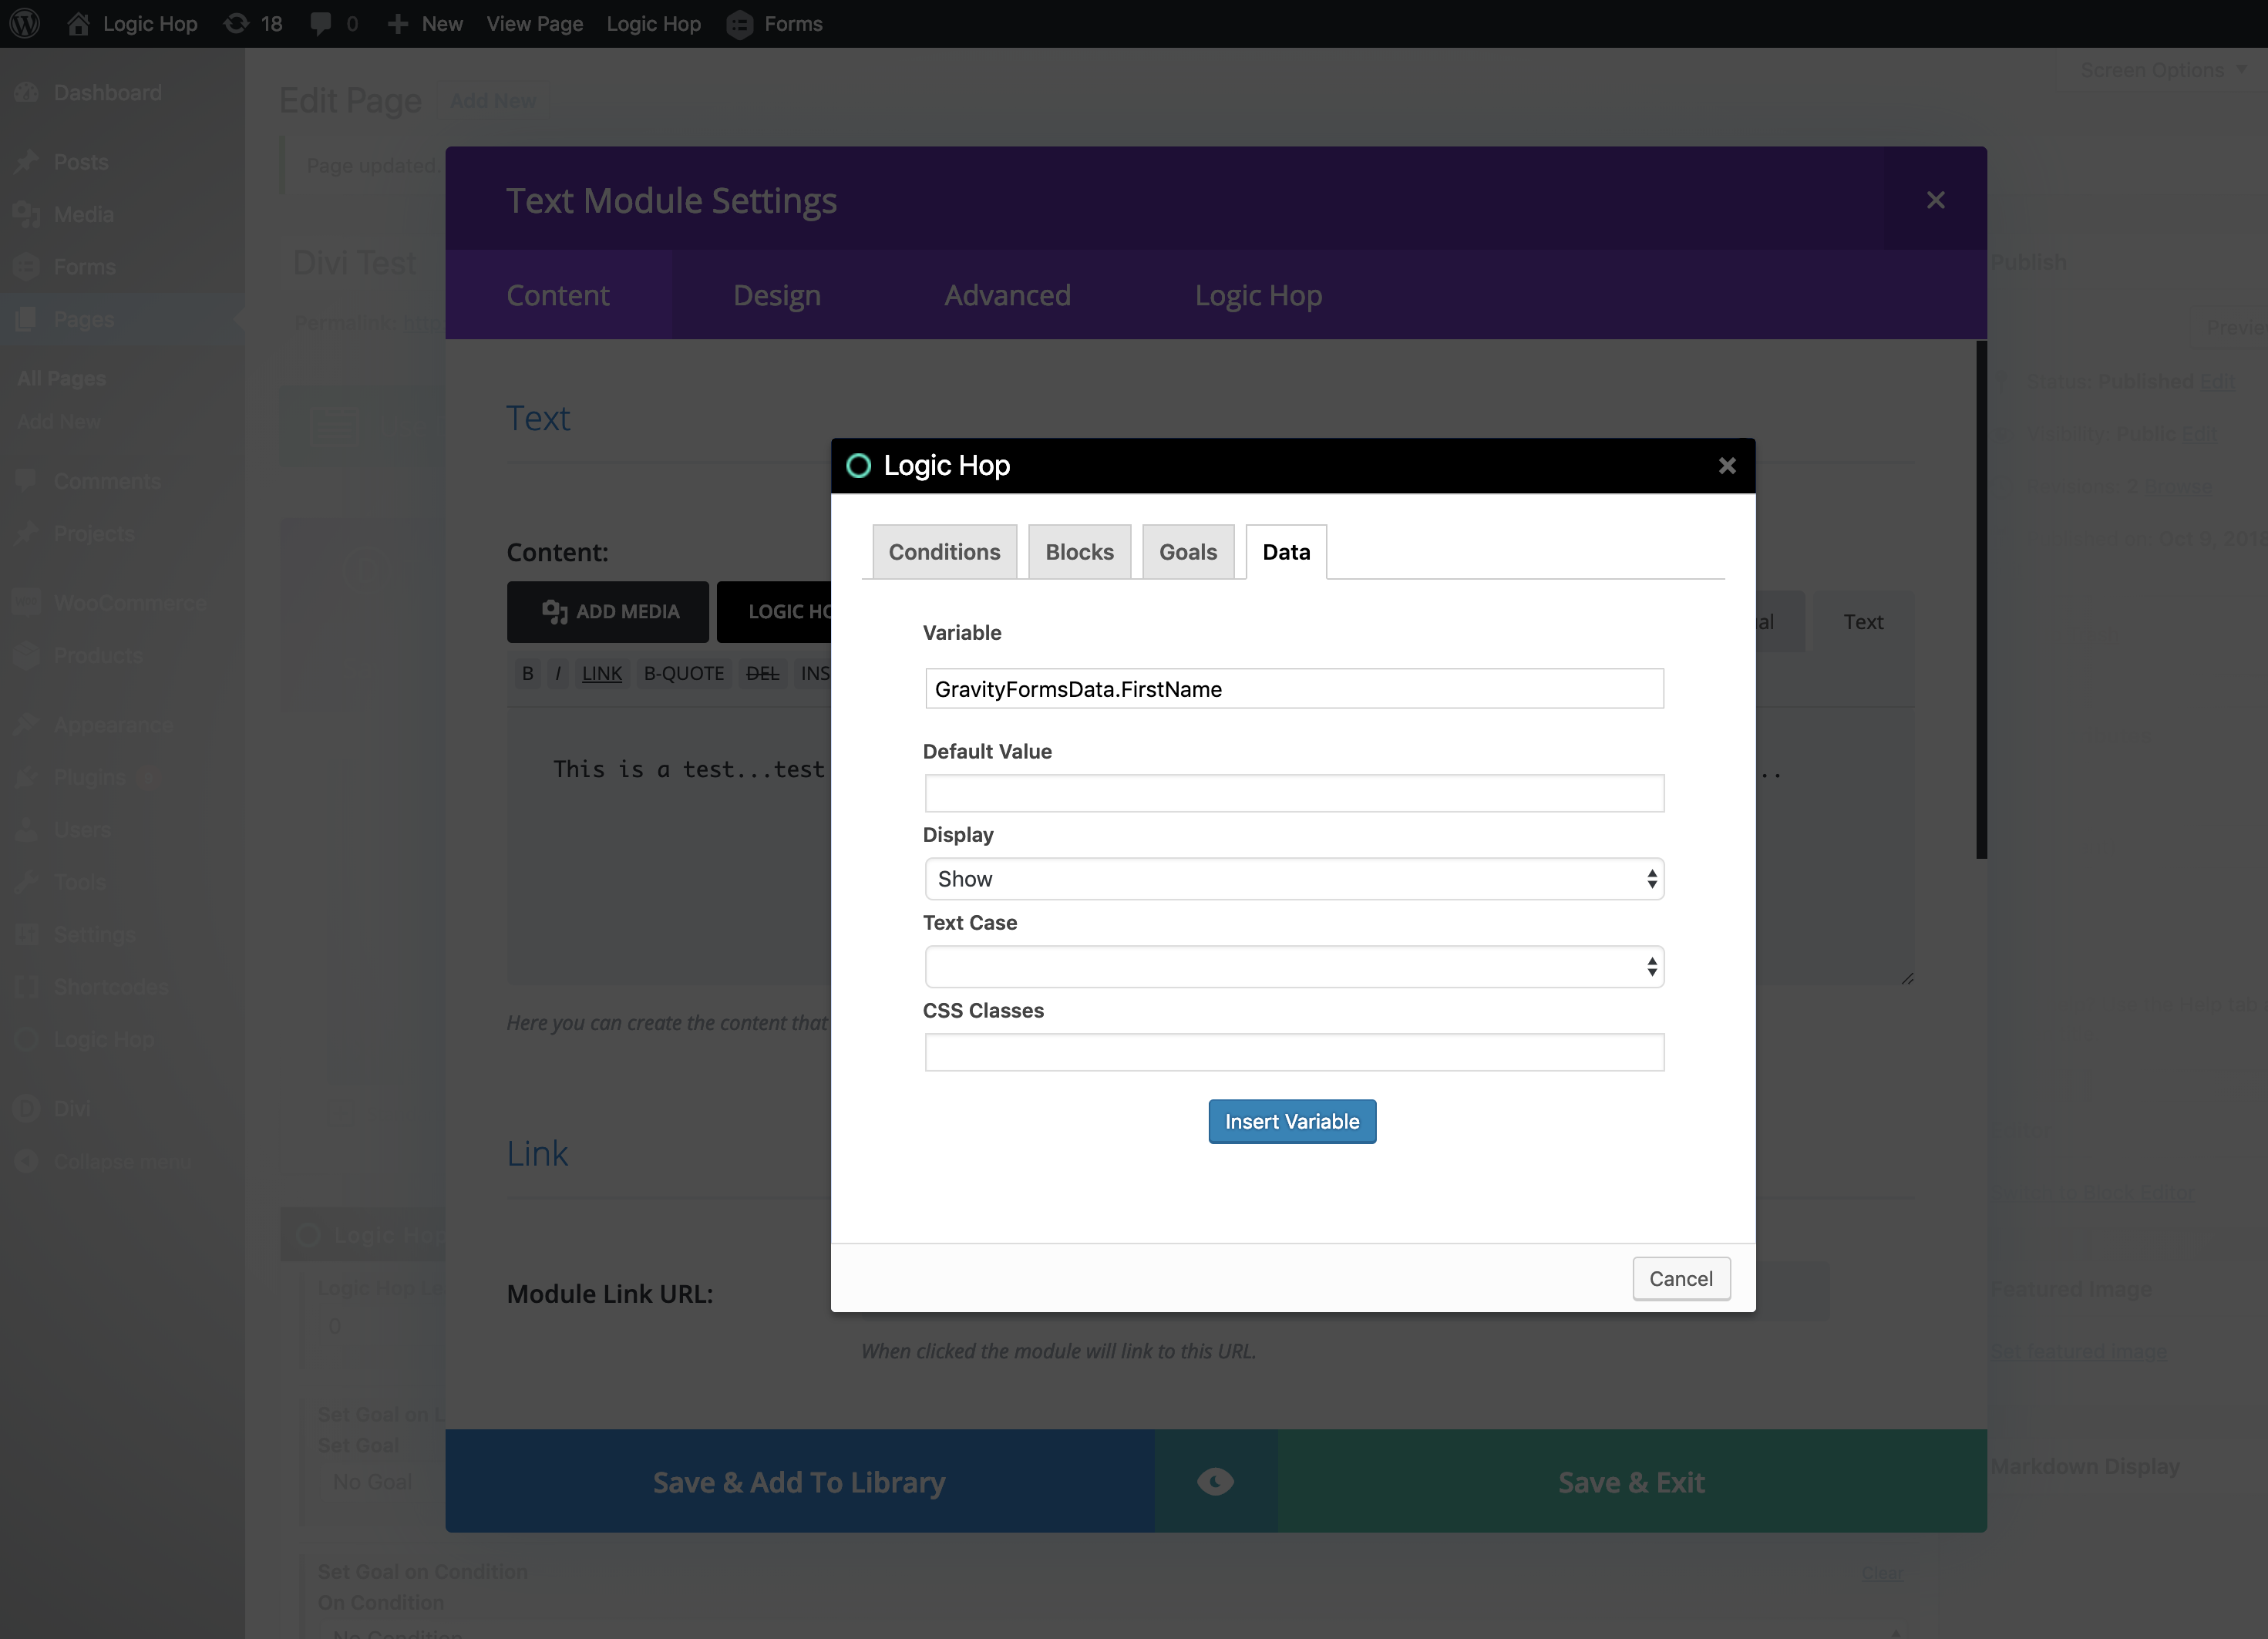Click the Add Media button
The image size is (2268, 1639).
coord(608,611)
